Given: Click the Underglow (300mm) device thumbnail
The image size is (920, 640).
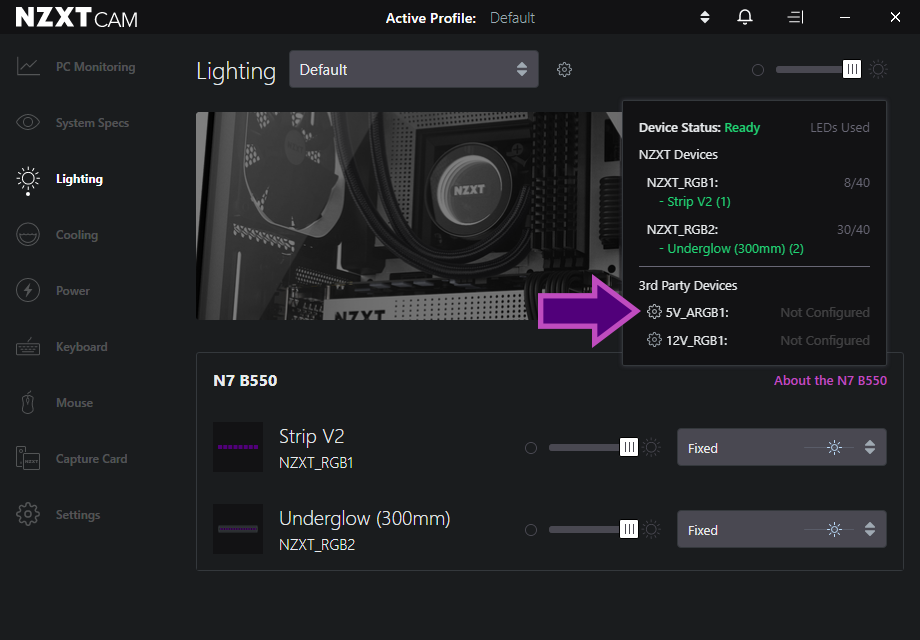Looking at the screenshot, I should [238, 529].
